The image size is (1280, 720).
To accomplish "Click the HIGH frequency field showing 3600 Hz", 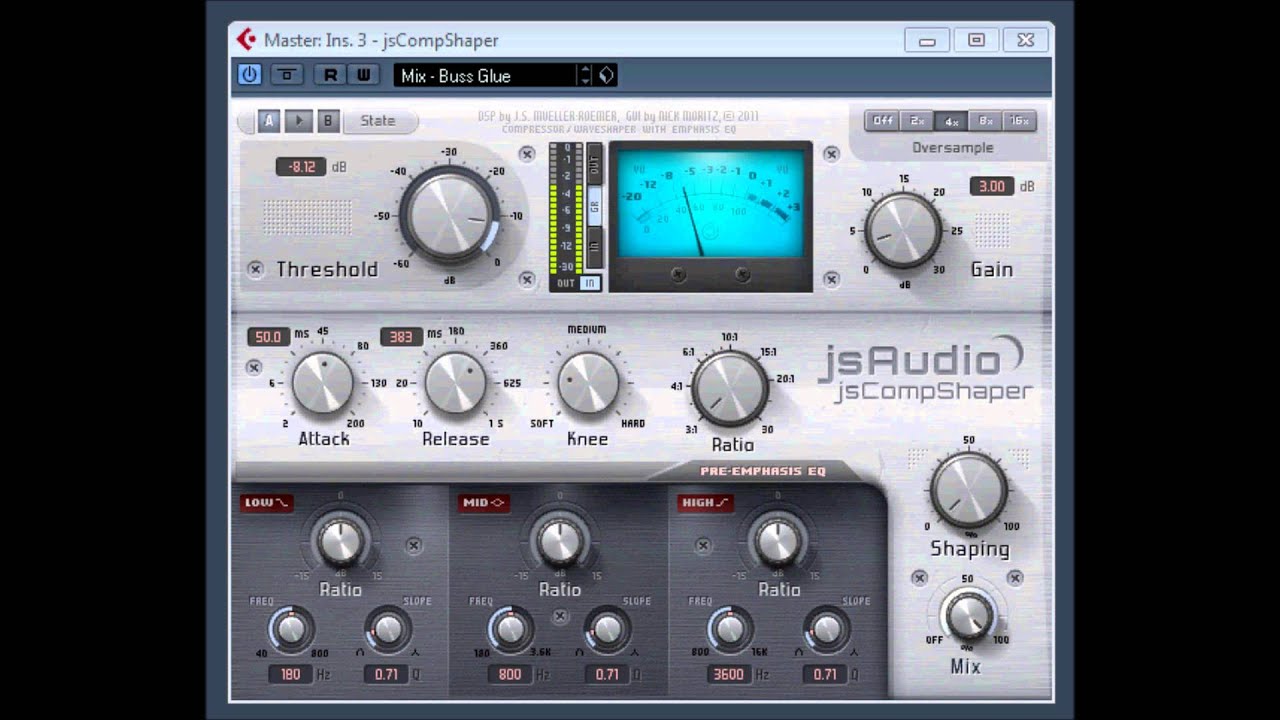I will pos(728,674).
